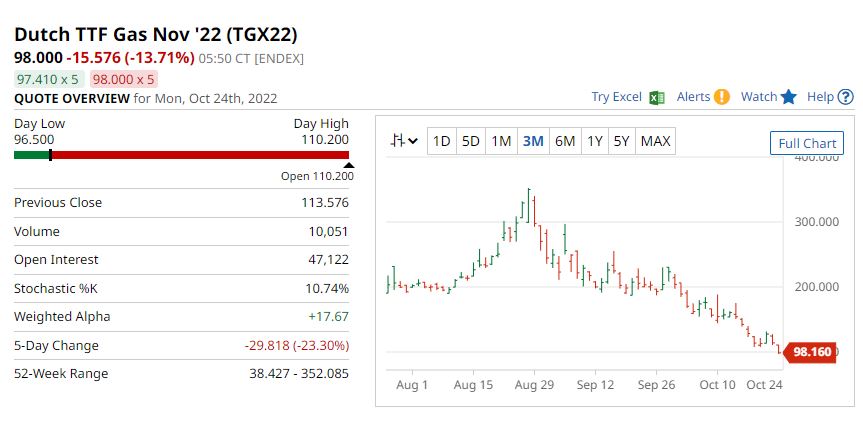Choose the 1Y chart timeframe
Image resolution: width=863 pixels, height=423 pixels.
[595, 141]
